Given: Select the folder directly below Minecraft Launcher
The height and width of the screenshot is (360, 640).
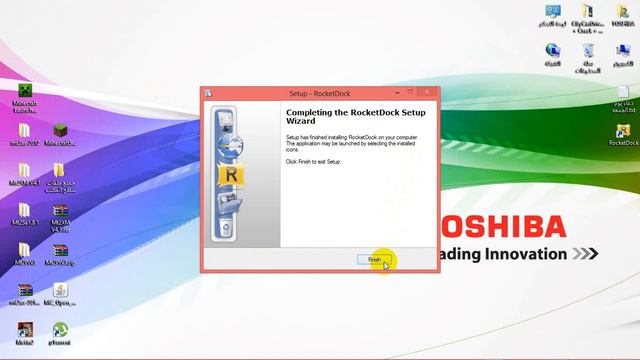Looking at the screenshot, I should (x=24, y=135).
